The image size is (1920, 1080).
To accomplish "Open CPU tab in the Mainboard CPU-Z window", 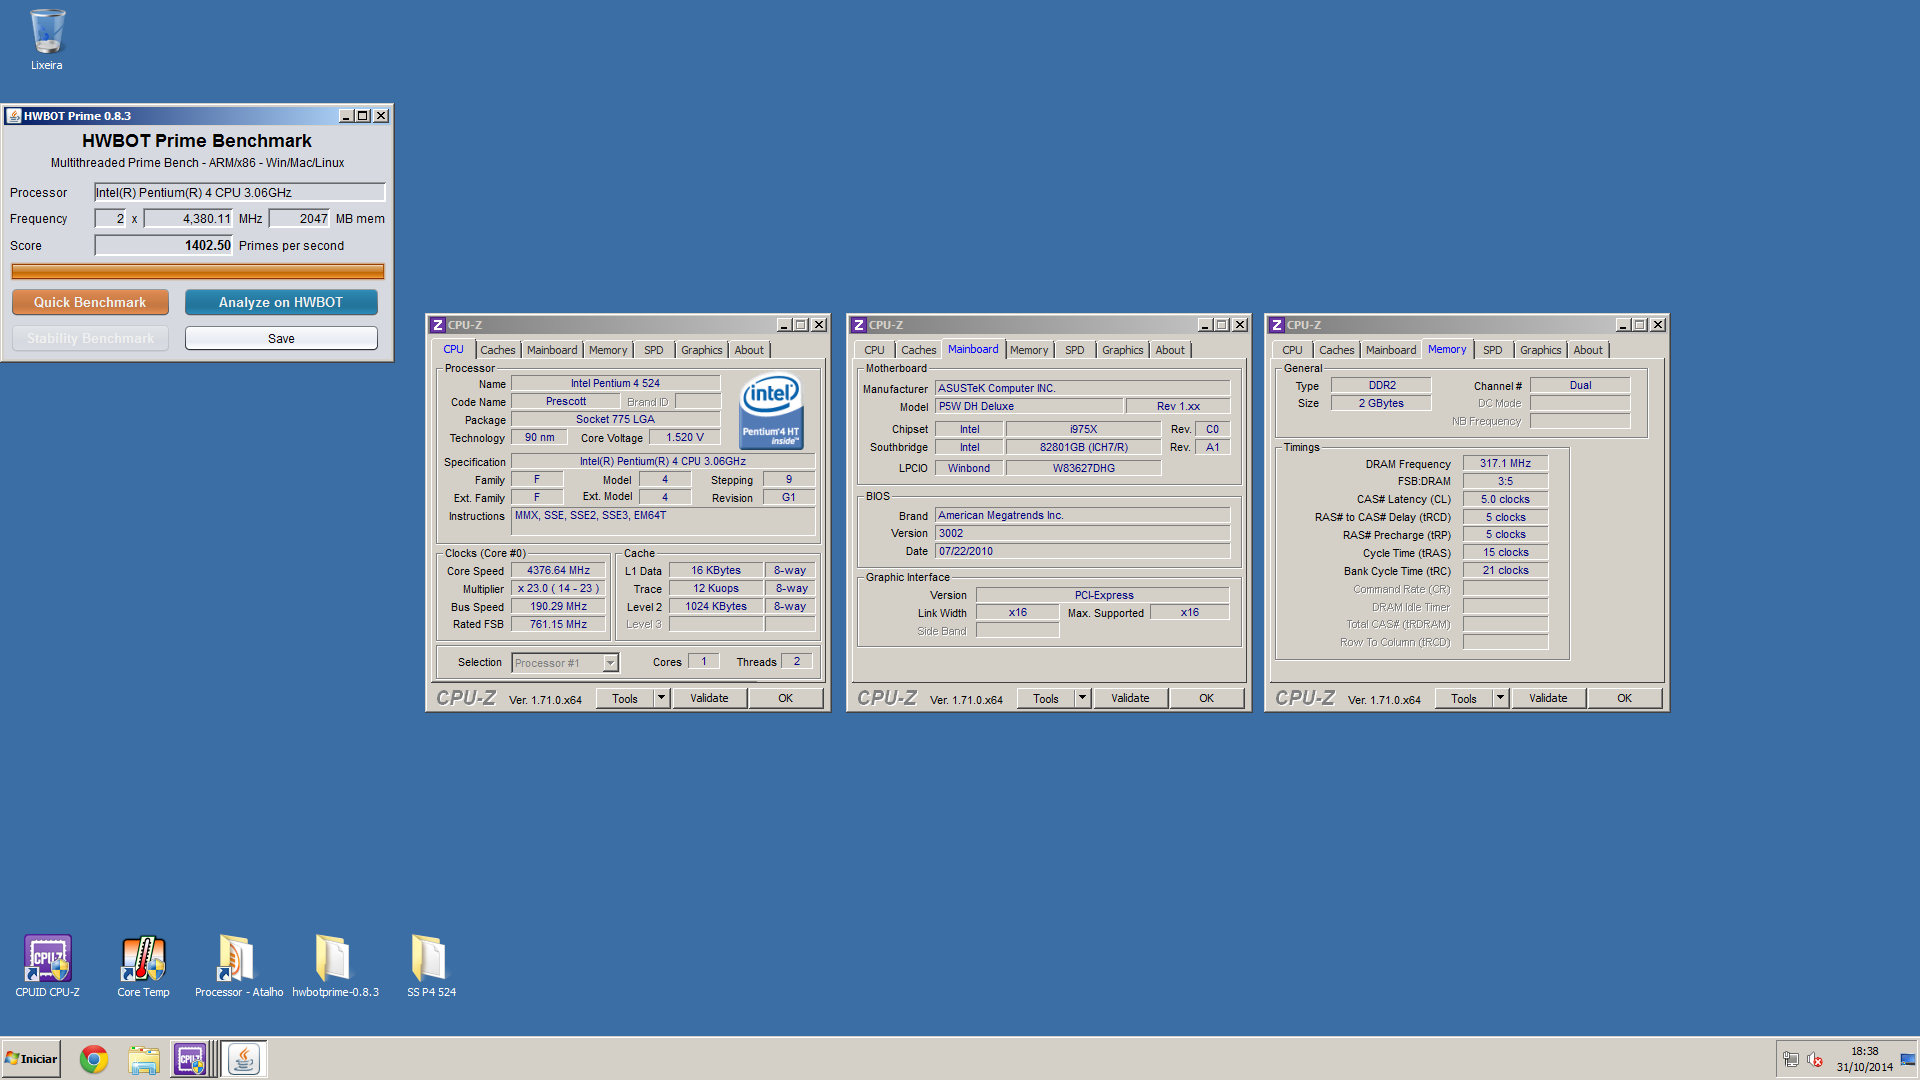I will click(874, 350).
